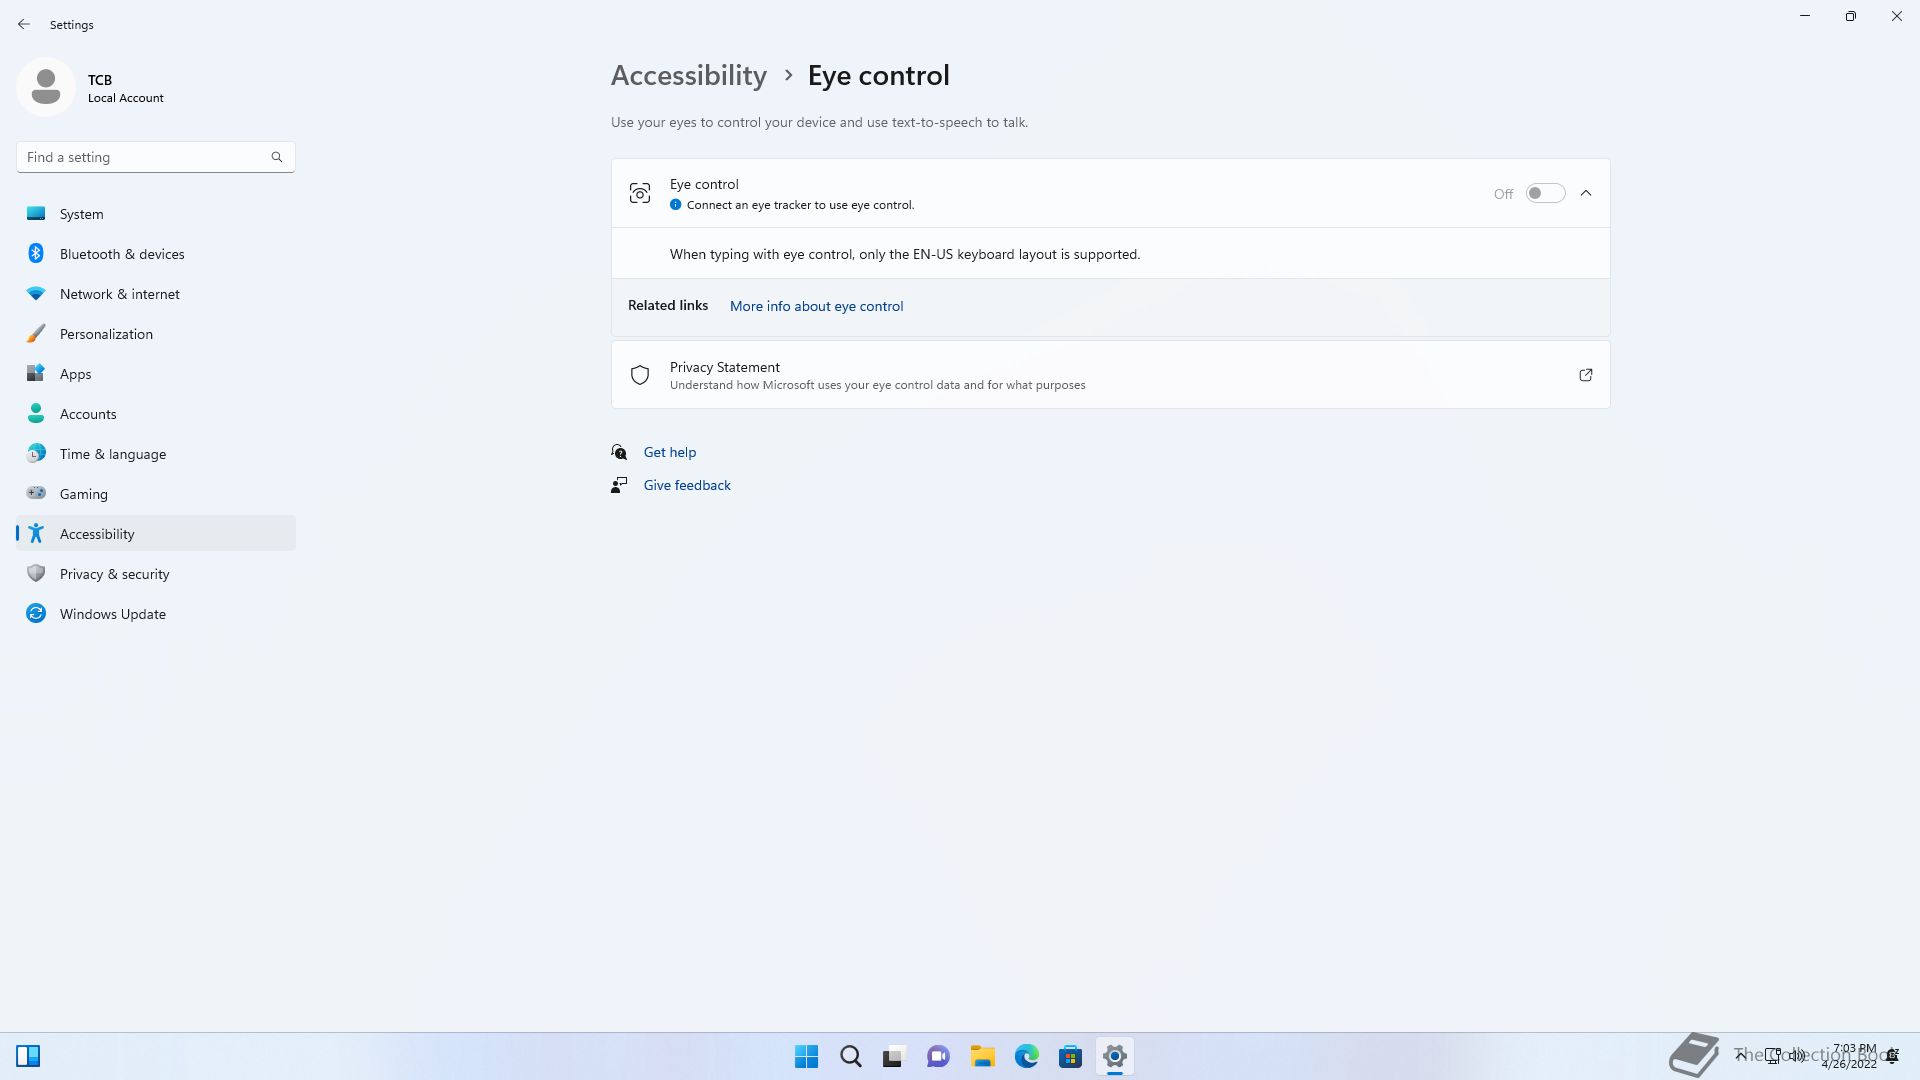
Task: Open the Chat app on taskbar
Action: coord(938,1056)
